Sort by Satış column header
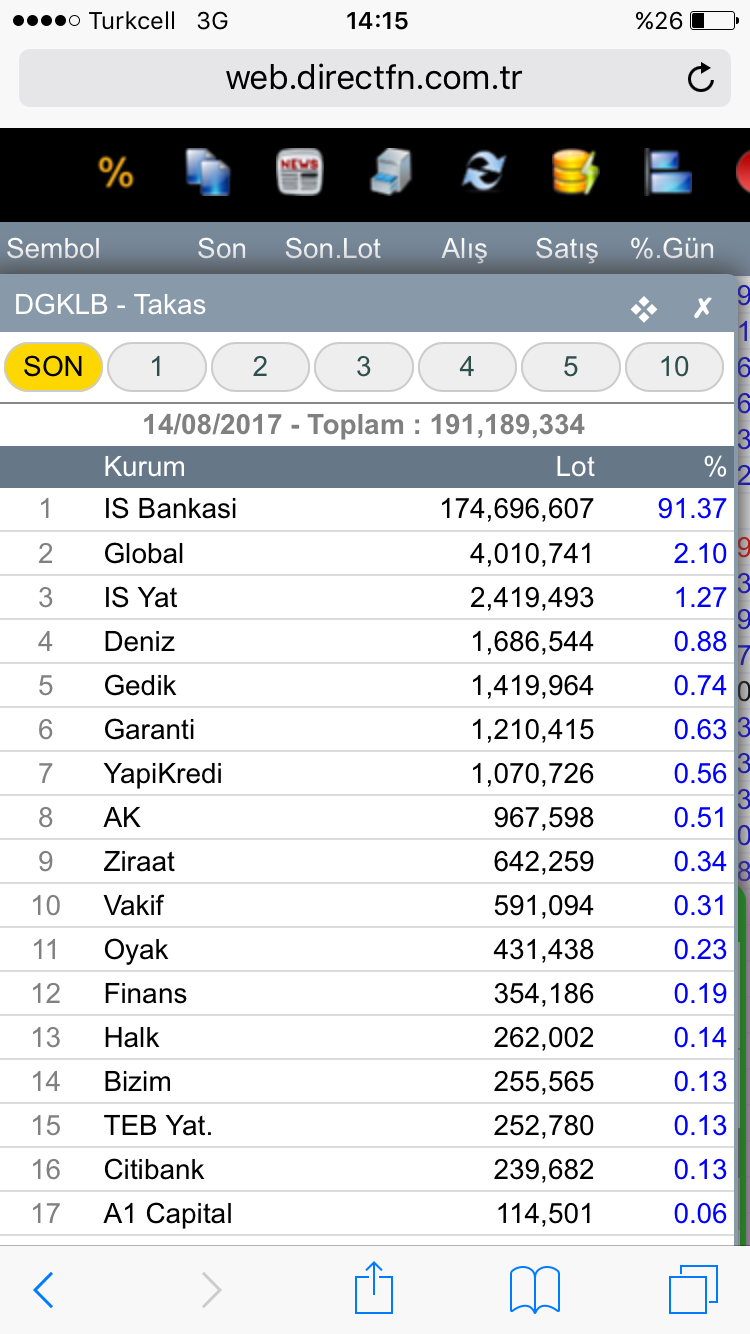This screenshot has height=1334, width=750. tap(567, 249)
